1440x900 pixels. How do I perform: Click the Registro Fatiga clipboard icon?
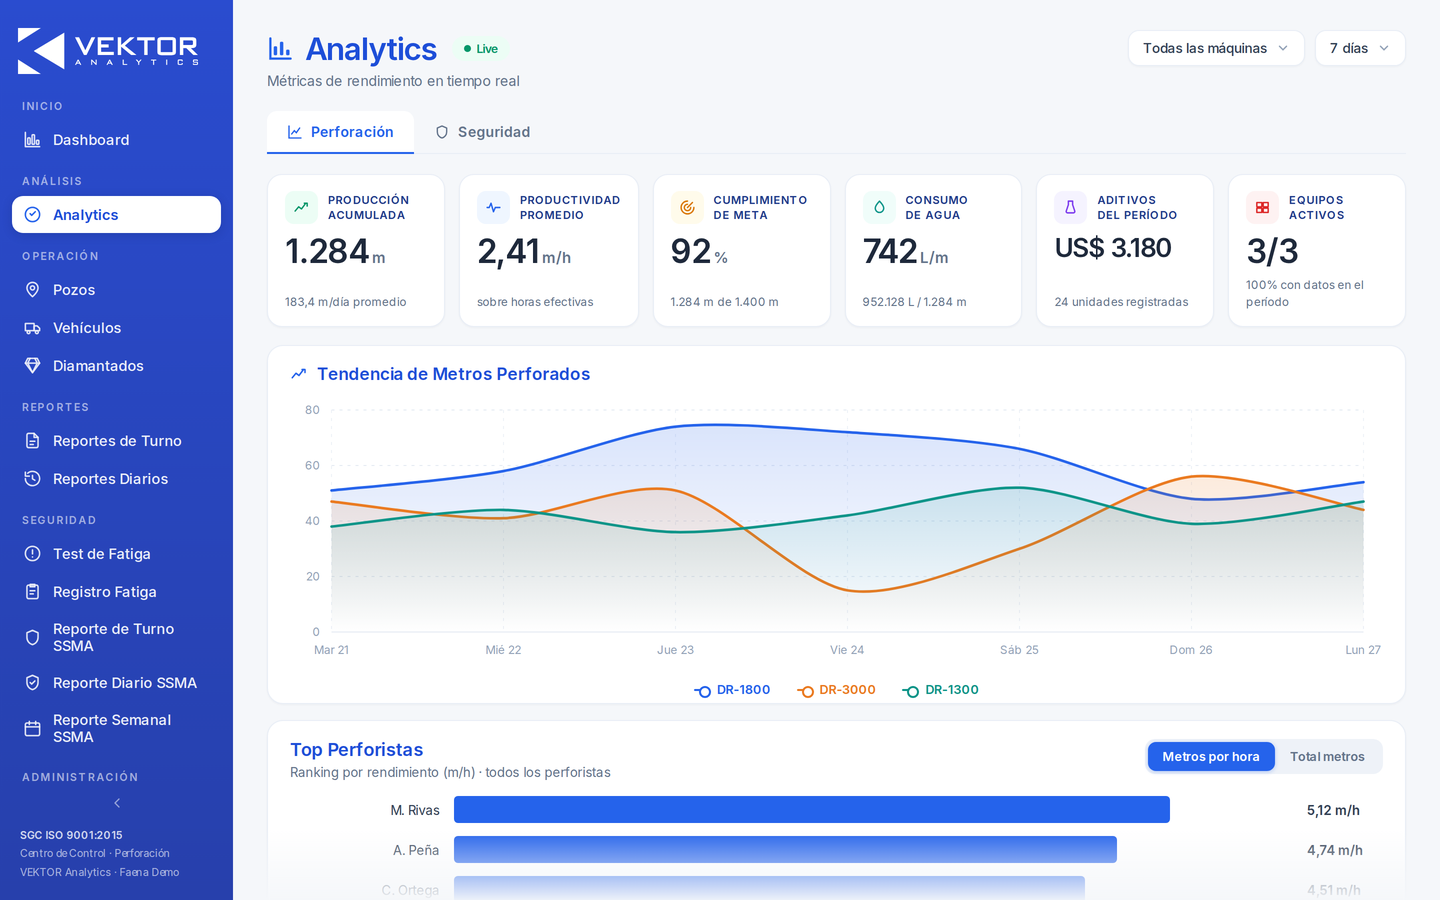pyautogui.click(x=32, y=592)
